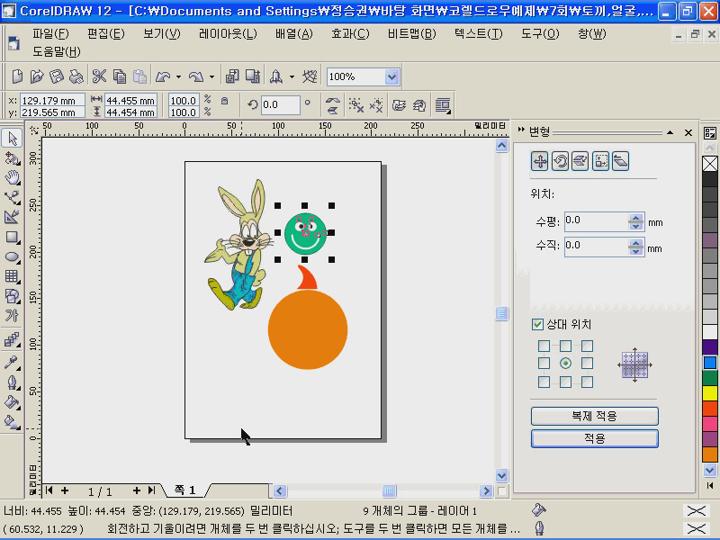Screen dimensions: 720x540
Task: Check the bottom-left anchor box
Action: click(x=544, y=382)
